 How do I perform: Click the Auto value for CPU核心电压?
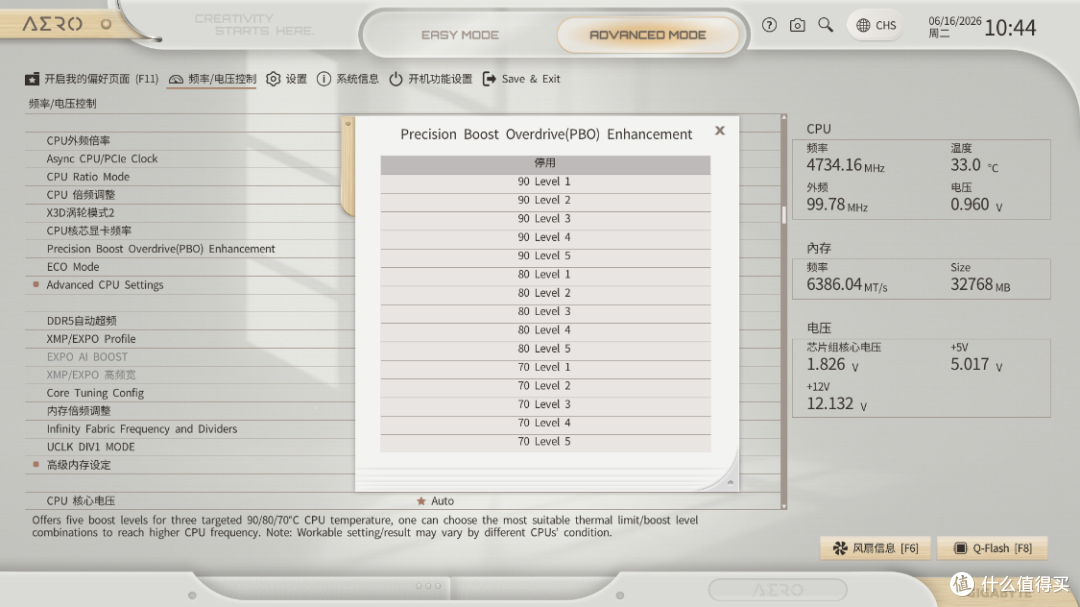pyautogui.click(x=442, y=501)
